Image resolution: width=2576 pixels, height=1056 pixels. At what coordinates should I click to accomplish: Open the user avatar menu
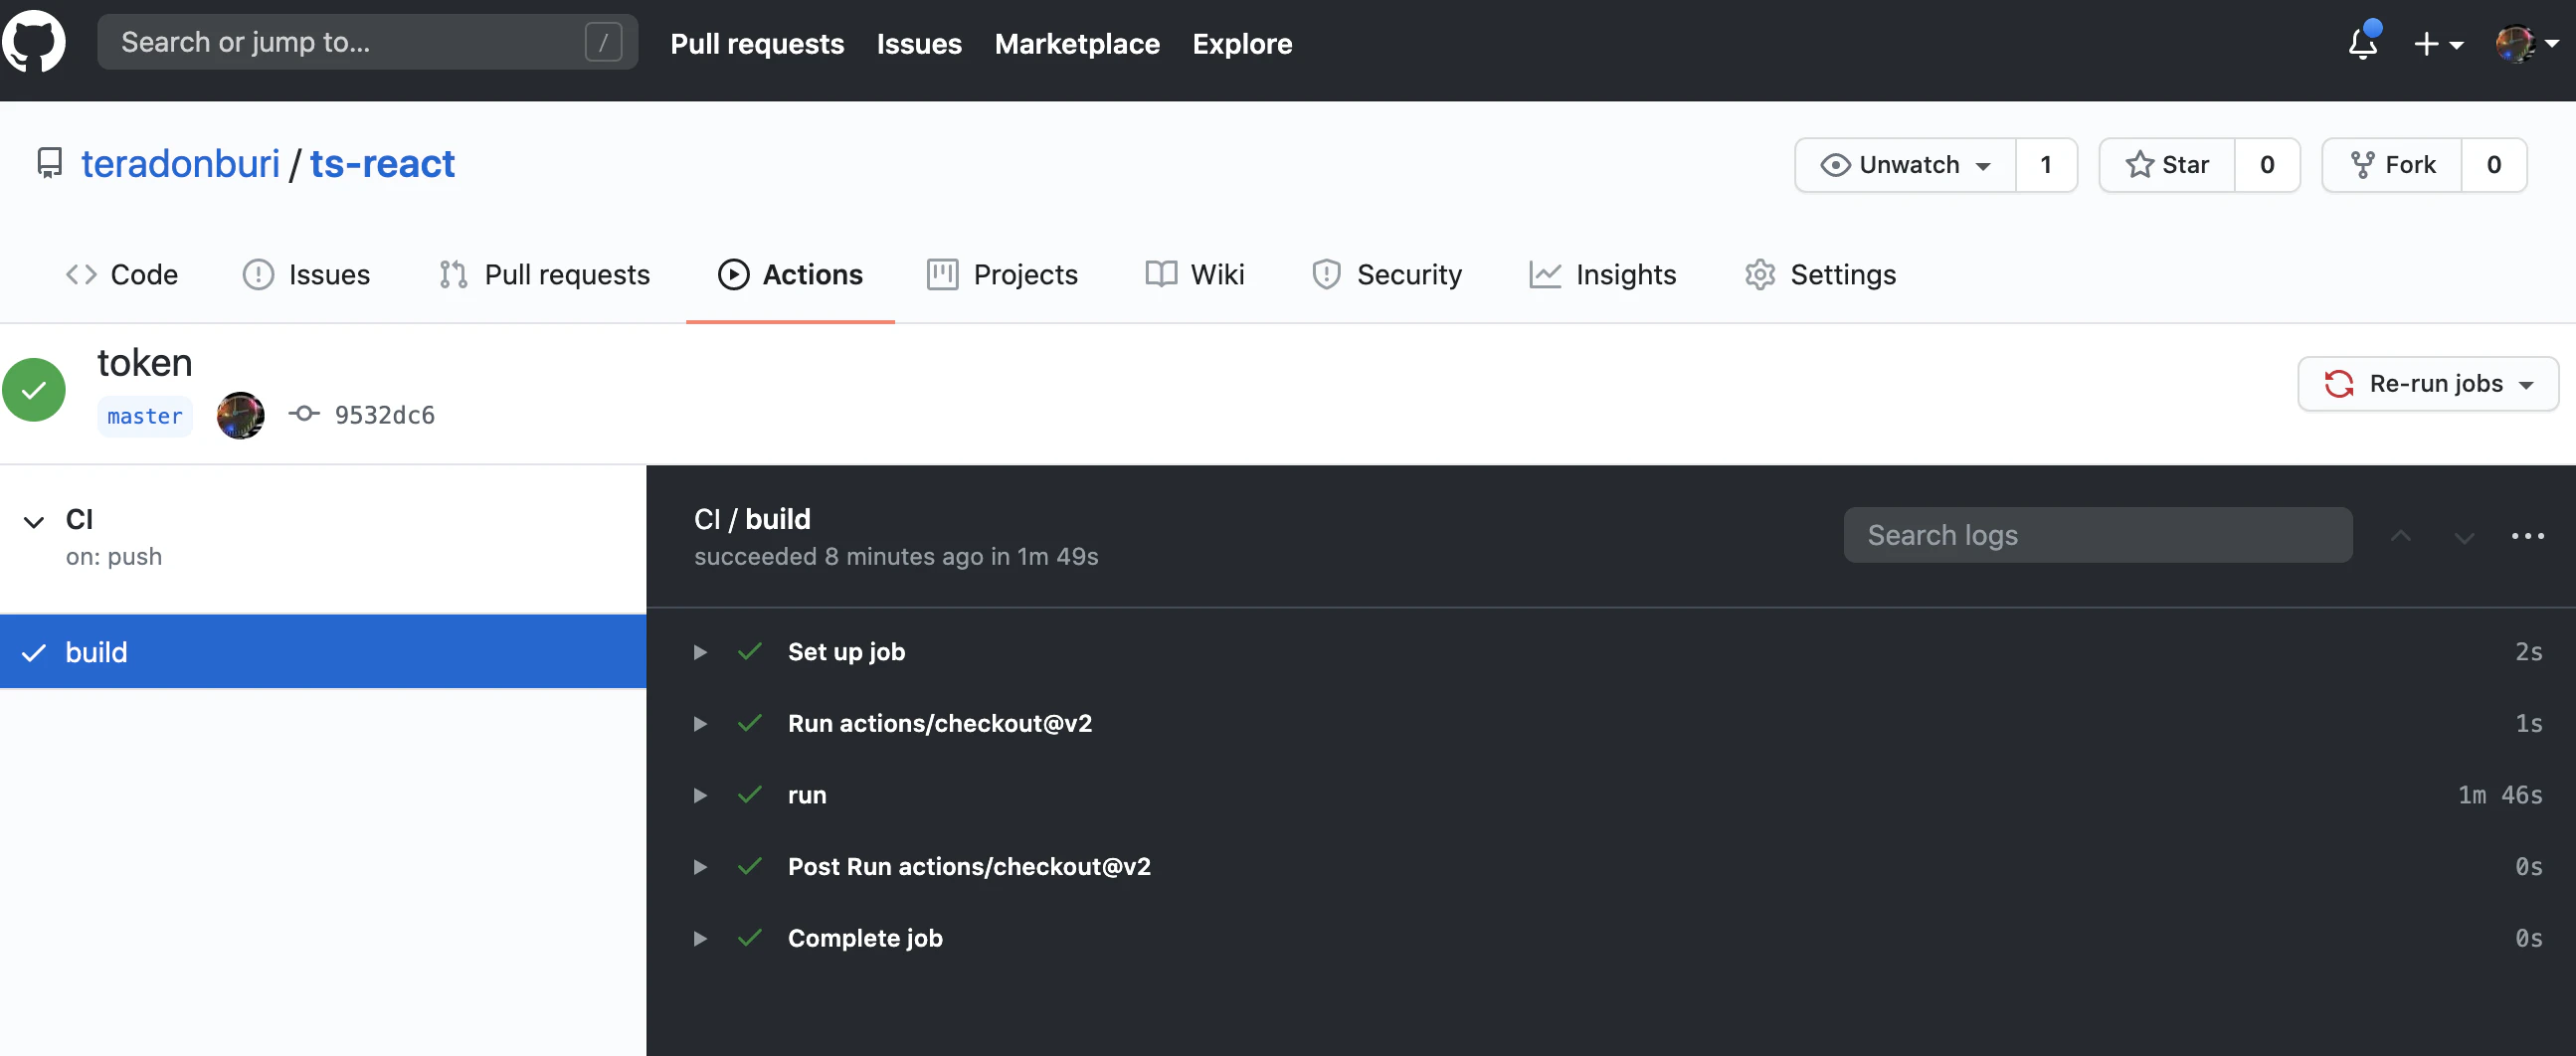2526,43
